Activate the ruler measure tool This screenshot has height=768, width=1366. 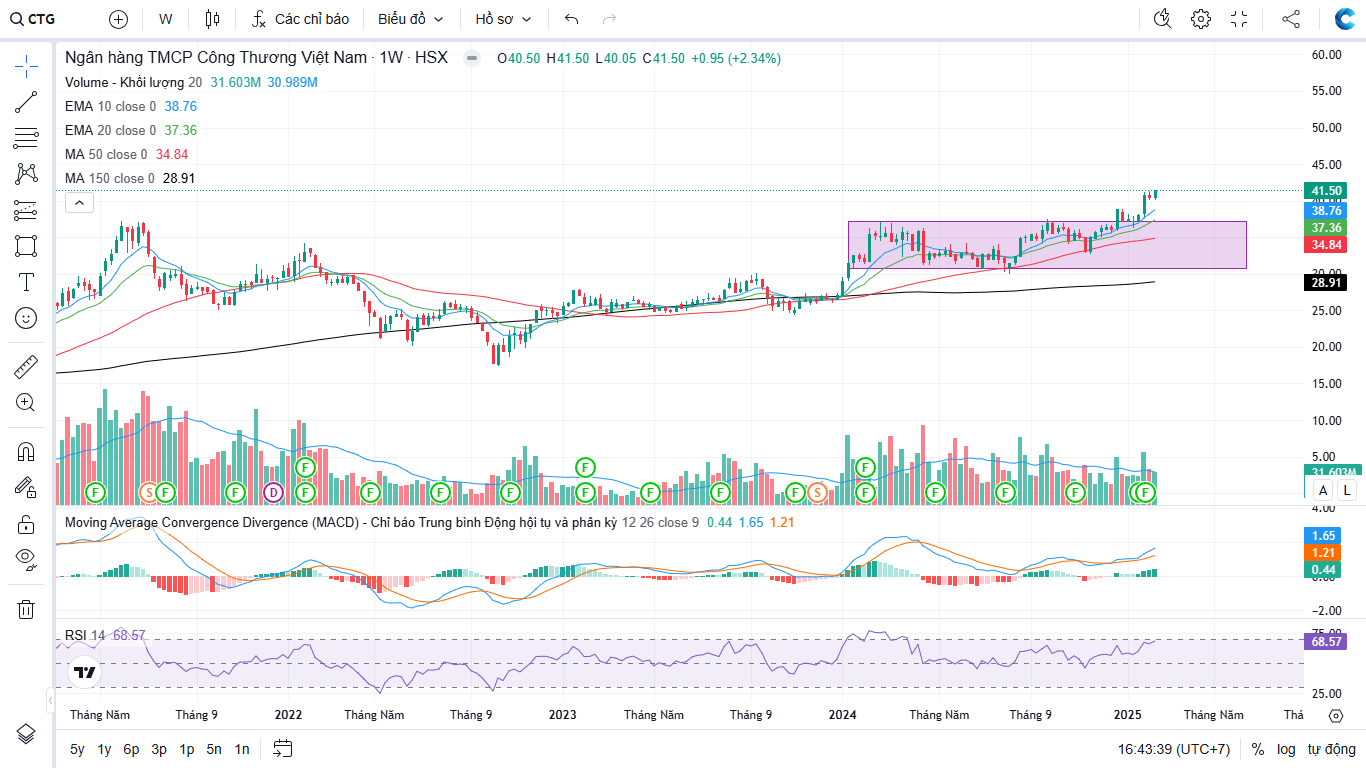click(26, 366)
